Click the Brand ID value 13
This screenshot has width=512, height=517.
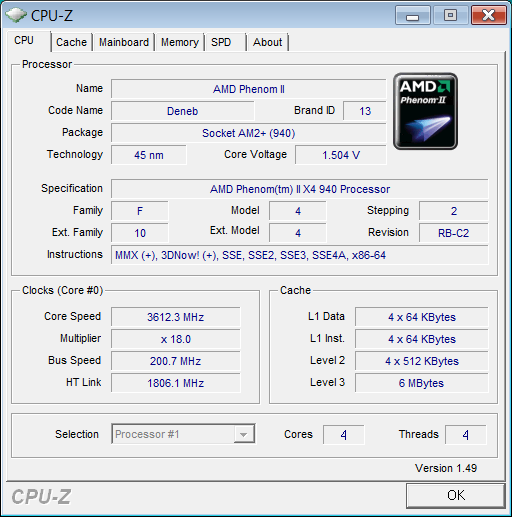[x=365, y=111]
